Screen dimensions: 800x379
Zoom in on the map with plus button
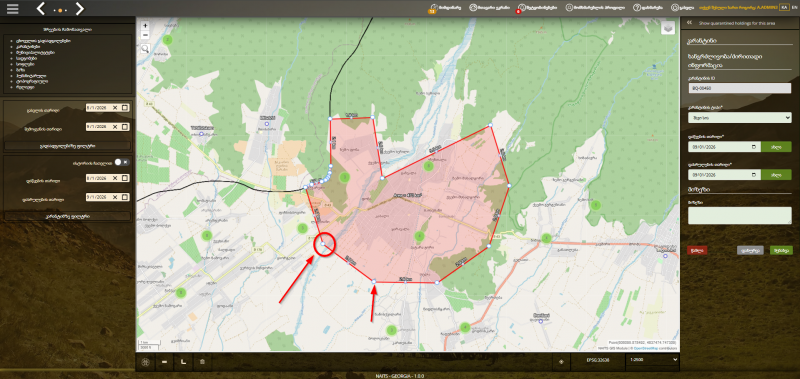[x=145, y=26]
